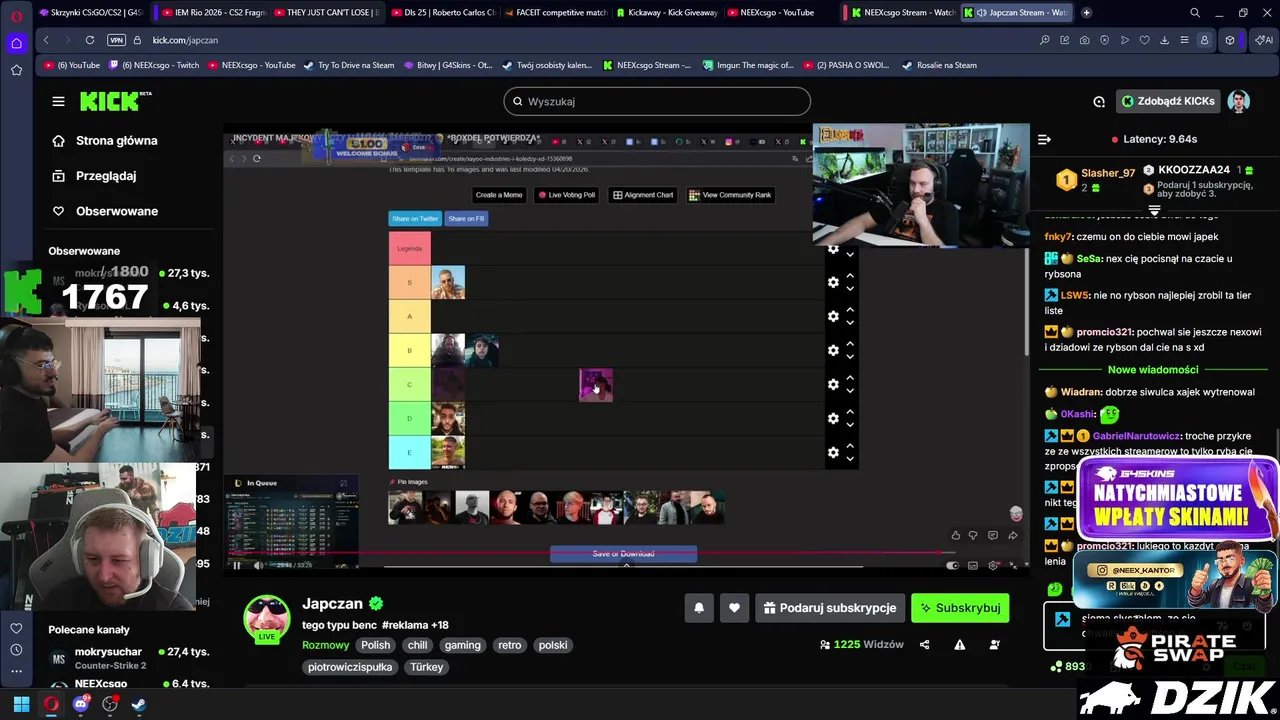Click Japczan's streamer avatar

click(267, 619)
